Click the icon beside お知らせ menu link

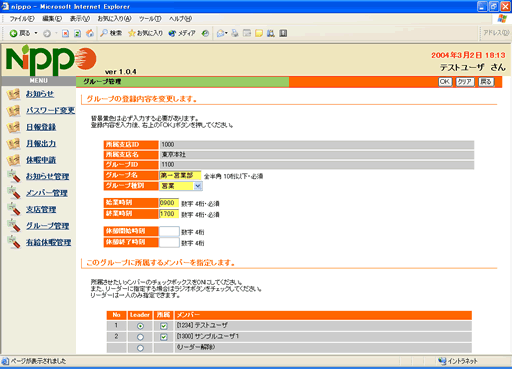point(13,94)
